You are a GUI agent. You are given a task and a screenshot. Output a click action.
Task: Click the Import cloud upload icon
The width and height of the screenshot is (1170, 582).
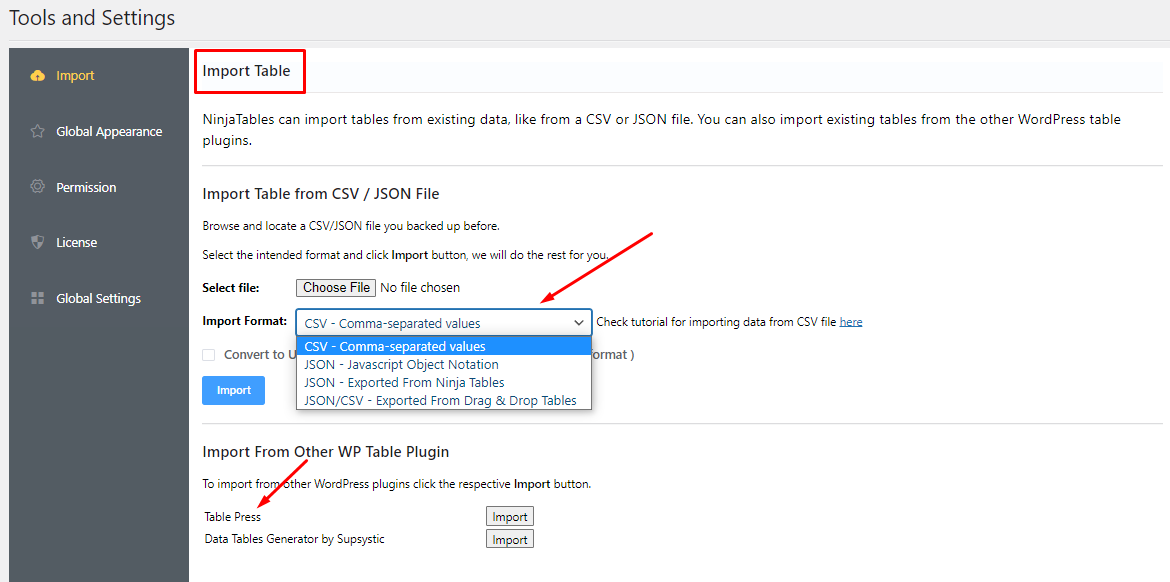tap(37, 75)
